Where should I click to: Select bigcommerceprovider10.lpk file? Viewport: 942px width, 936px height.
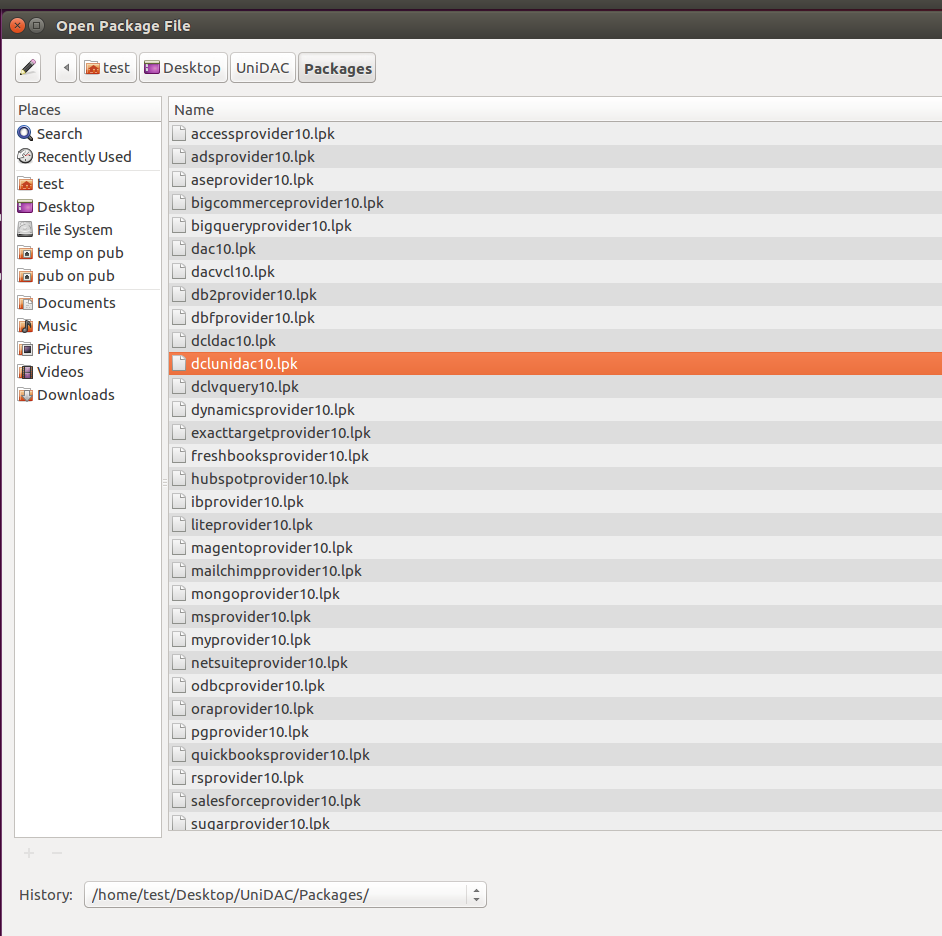[x=556, y=202]
